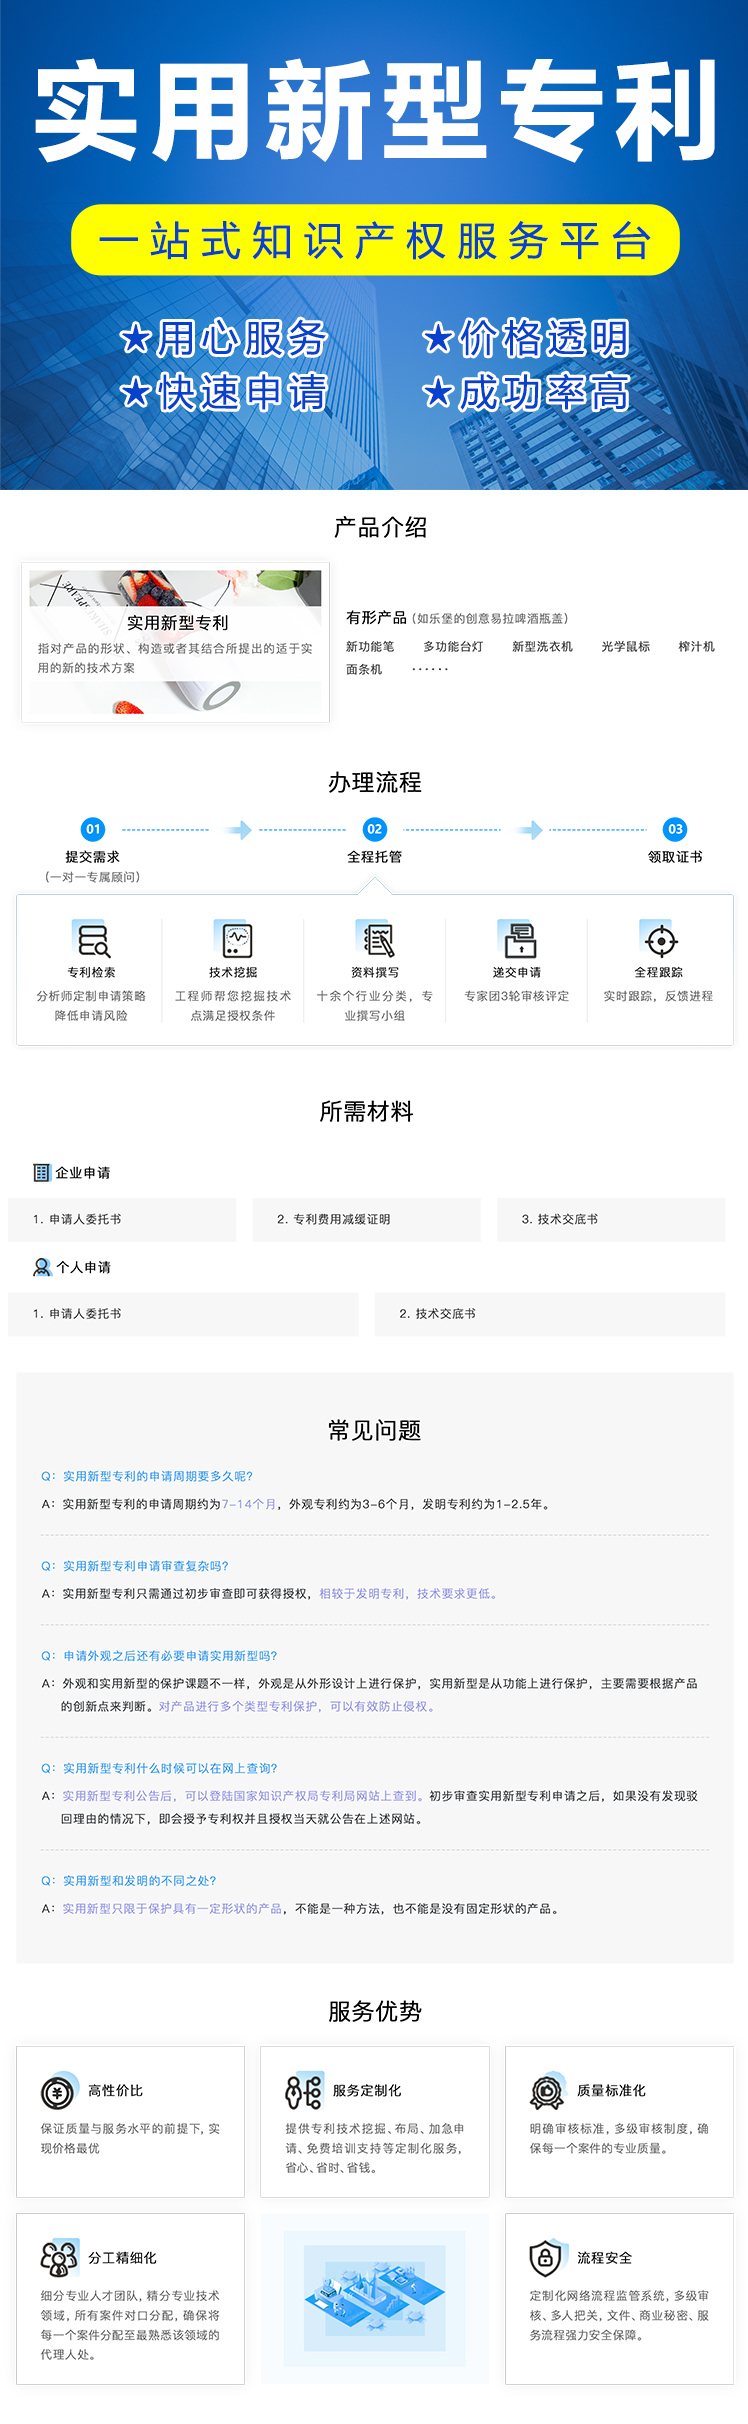Click the 流程安全 shield lock icon
Image resolution: width=748 pixels, height=2424 pixels.
click(x=546, y=2258)
